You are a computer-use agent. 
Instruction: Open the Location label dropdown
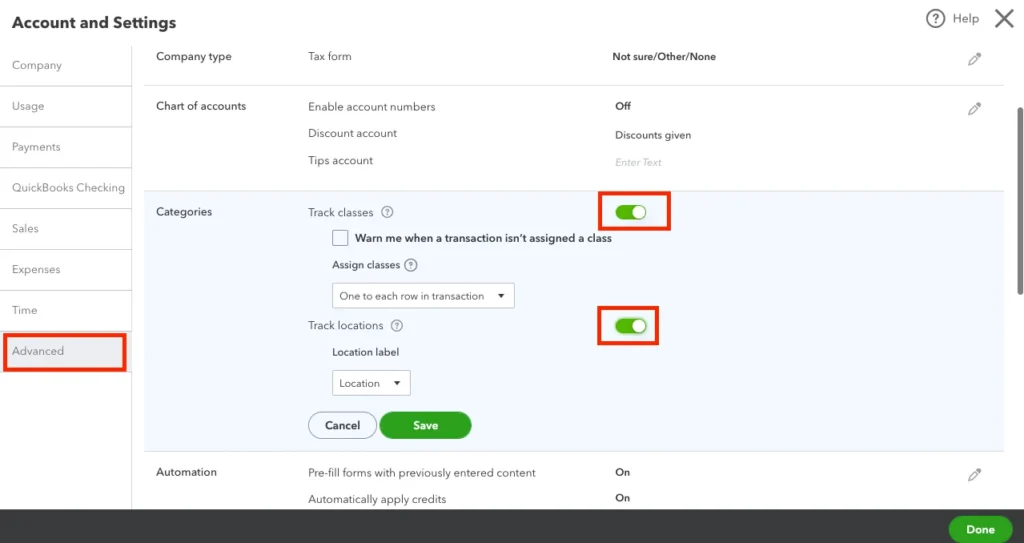(x=371, y=383)
